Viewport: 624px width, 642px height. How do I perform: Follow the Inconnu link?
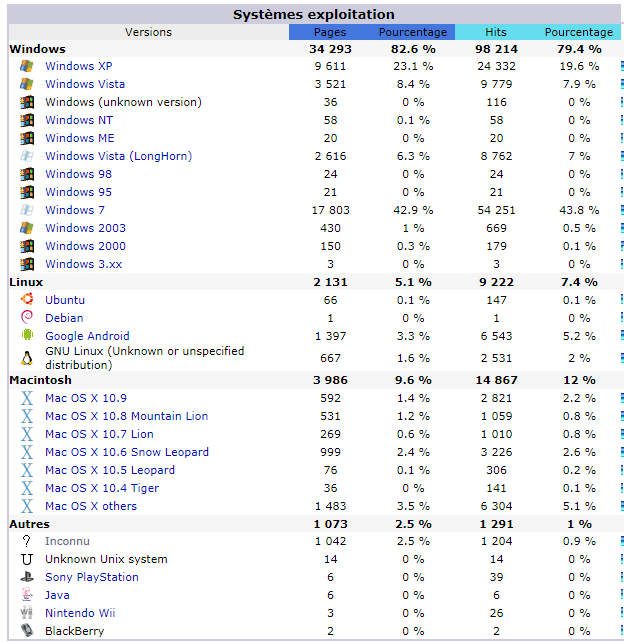pos(68,541)
